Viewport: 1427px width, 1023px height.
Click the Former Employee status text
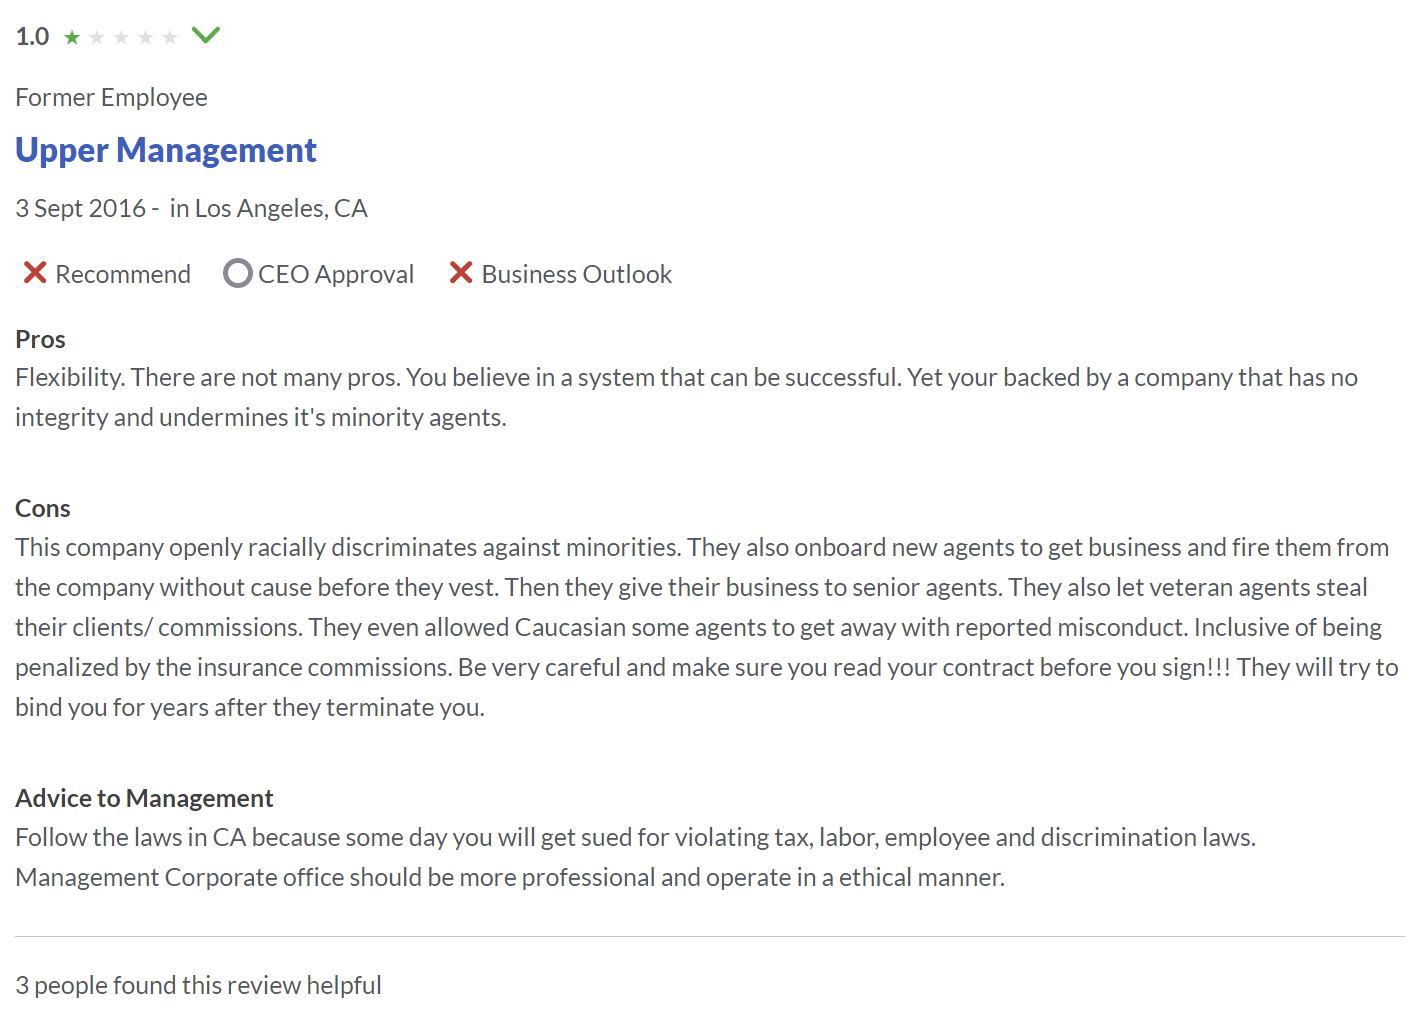click(x=111, y=97)
